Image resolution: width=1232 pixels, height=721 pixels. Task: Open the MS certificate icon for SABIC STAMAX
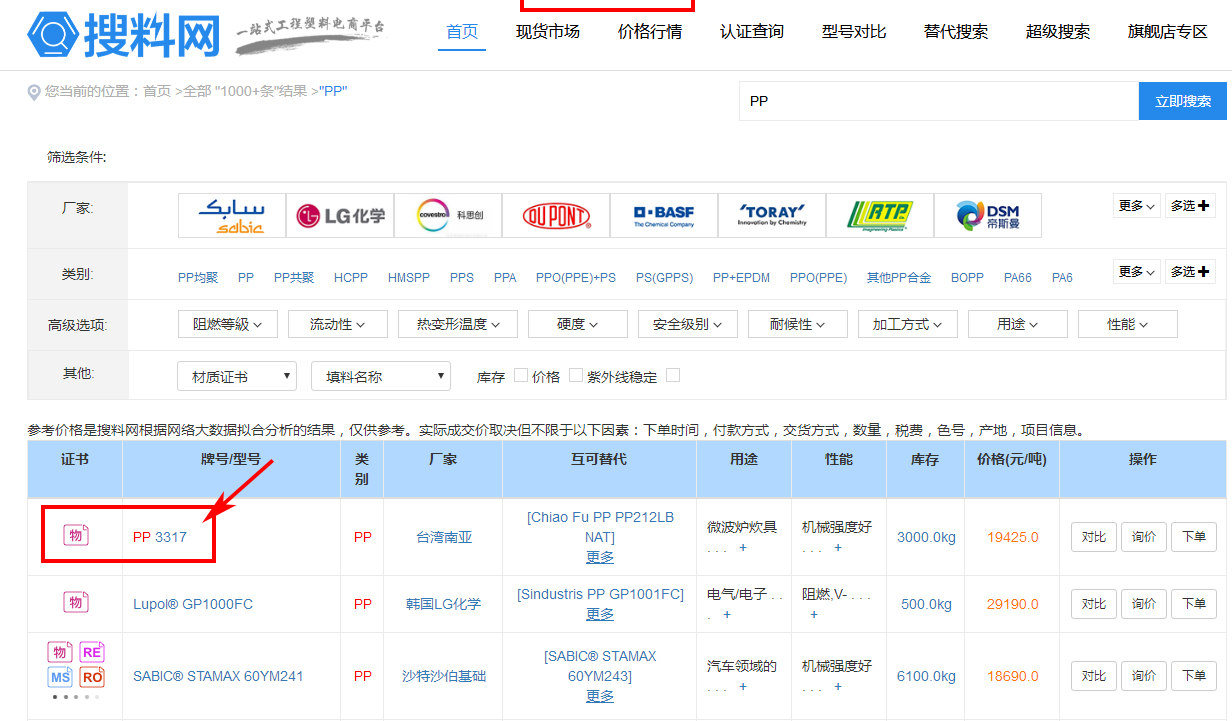pyautogui.click(x=60, y=677)
